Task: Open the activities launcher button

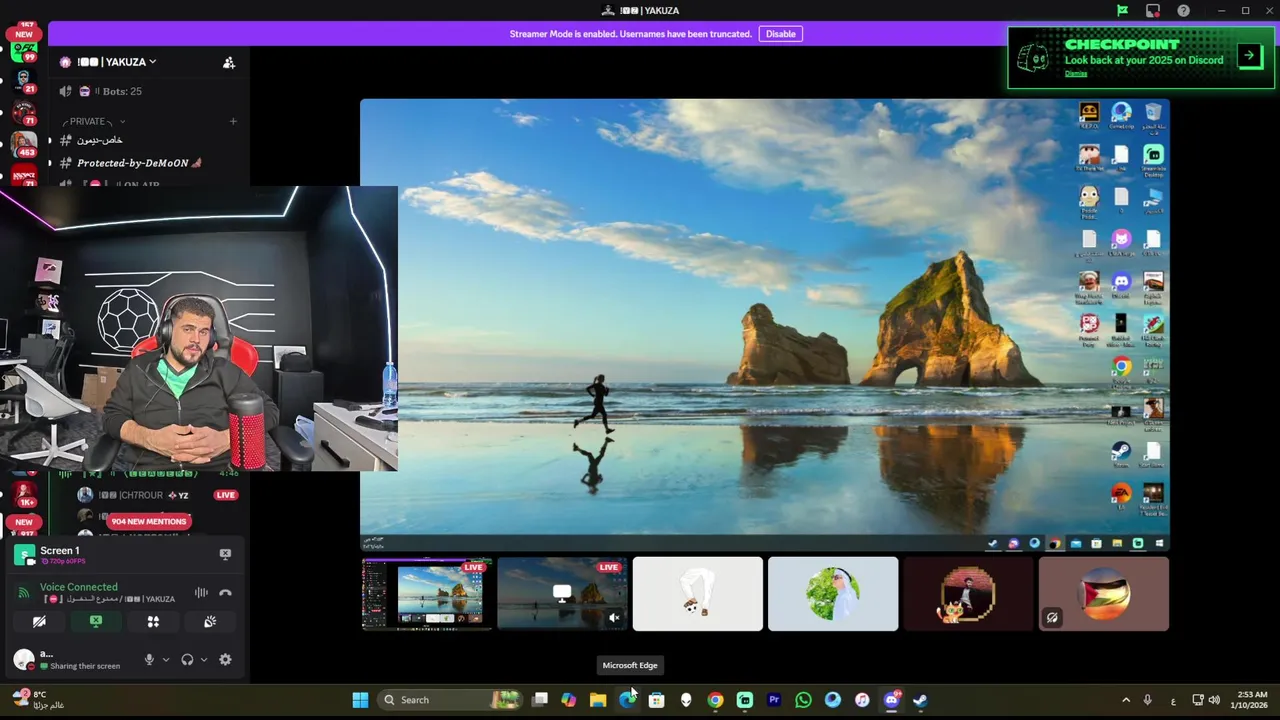Action: click(x=153, y=621)
